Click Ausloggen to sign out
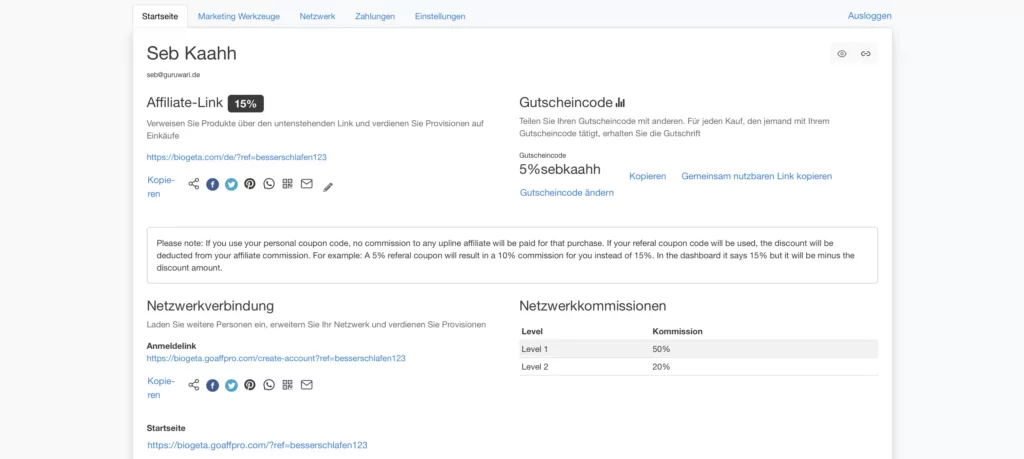This screenshot has width=1024, height=459. pyautogui.click(x=869, y=15)
